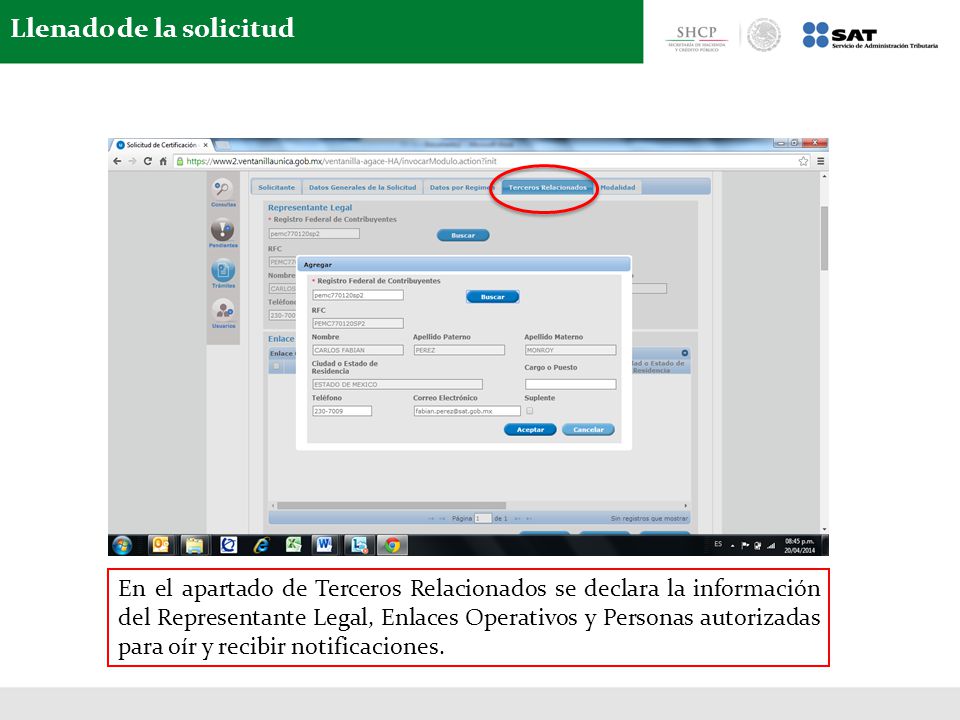Click Buscar under Representante Legal
Viewport: 960px width, 720px height.
click(463, 235)
